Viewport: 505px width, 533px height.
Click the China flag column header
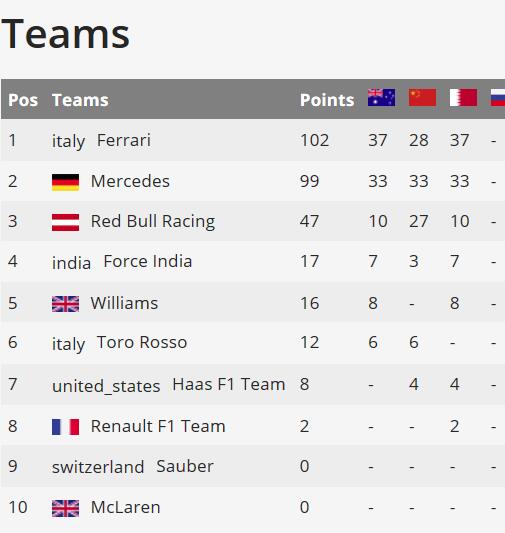coord(422,98)
